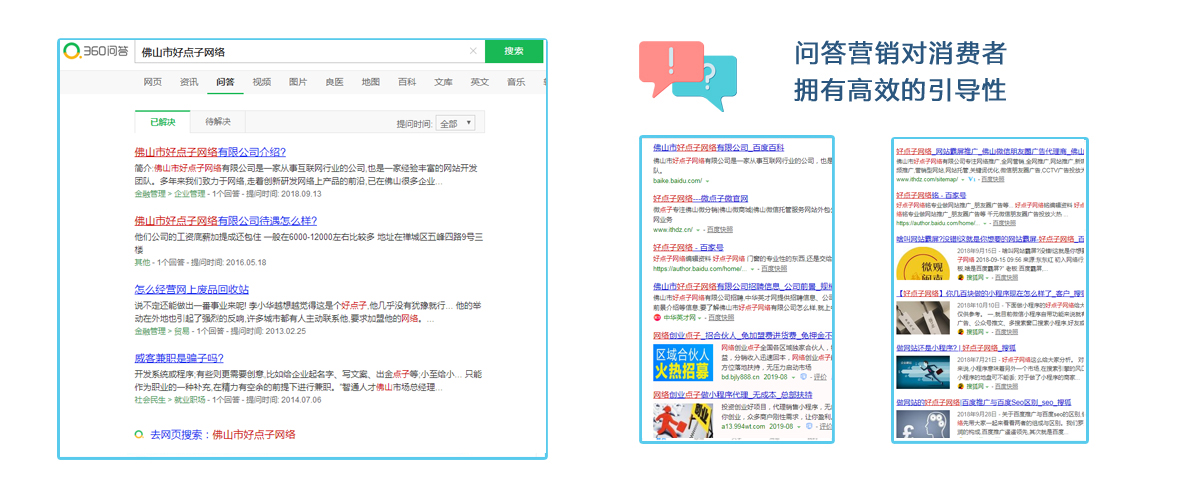Clear the search box with the X icon
The width and height of the screenshot is (1200, 500).
473,51
